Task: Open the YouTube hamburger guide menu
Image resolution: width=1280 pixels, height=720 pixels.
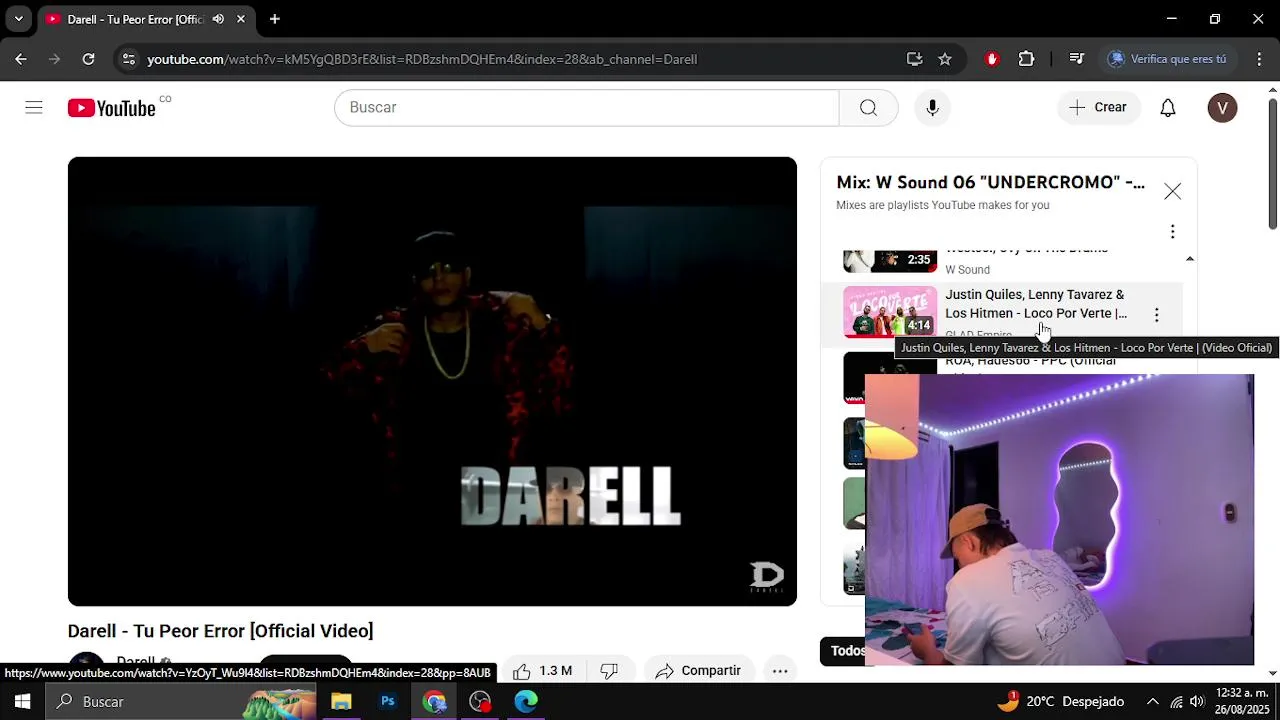Action: pos(34,108)
